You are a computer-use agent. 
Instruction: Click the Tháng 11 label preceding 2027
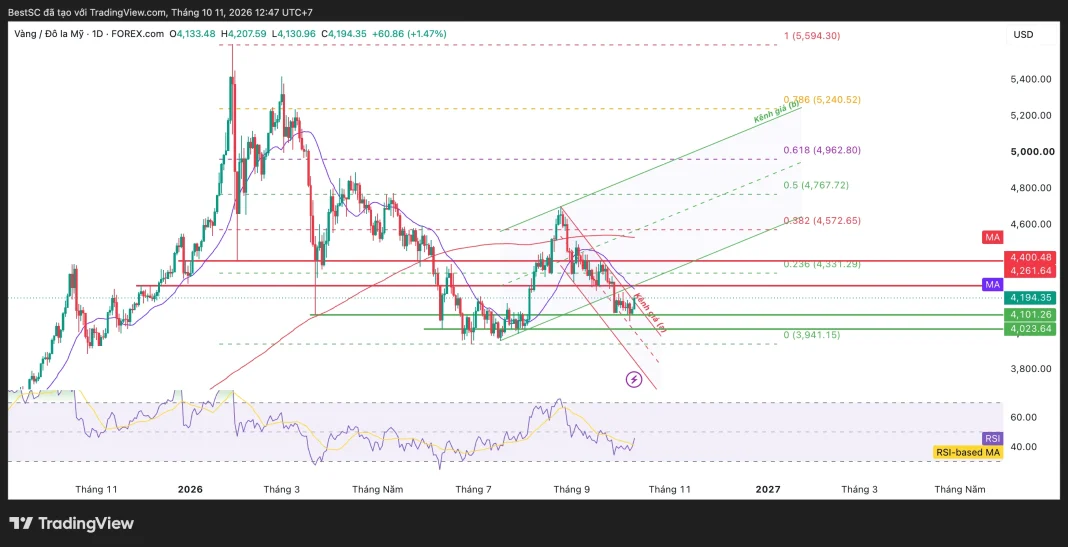[x=670, y=489]
